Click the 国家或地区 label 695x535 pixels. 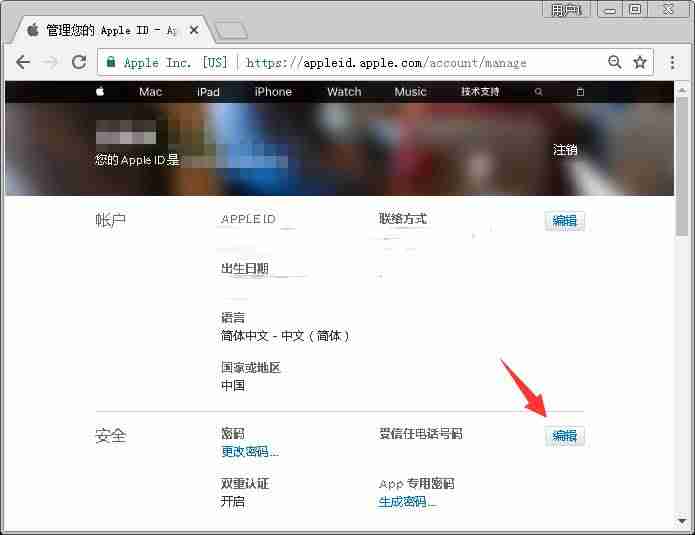251,367
